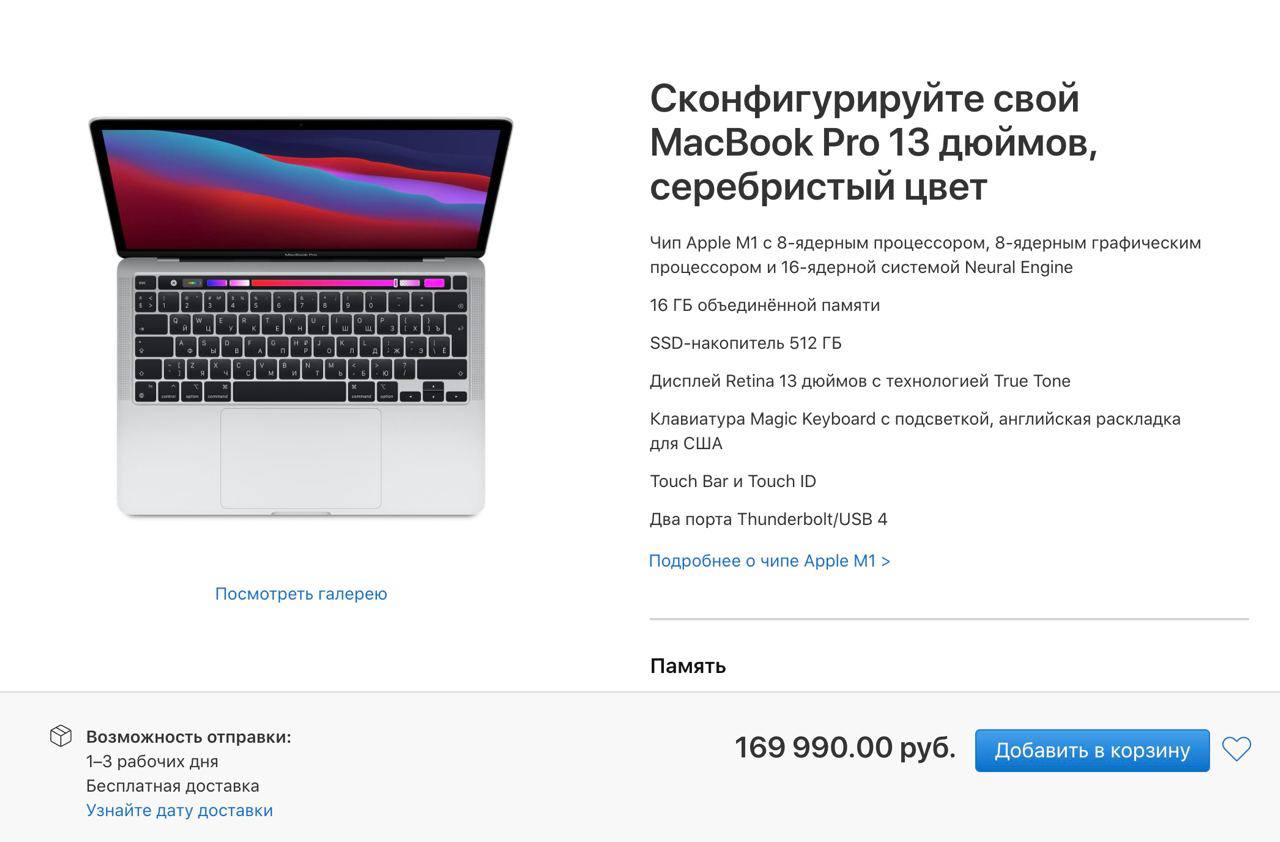This screenshot has width=1280, height=842.
Task: Click the 169 990.00 руб. price
Action: click(x=845, y=747)
